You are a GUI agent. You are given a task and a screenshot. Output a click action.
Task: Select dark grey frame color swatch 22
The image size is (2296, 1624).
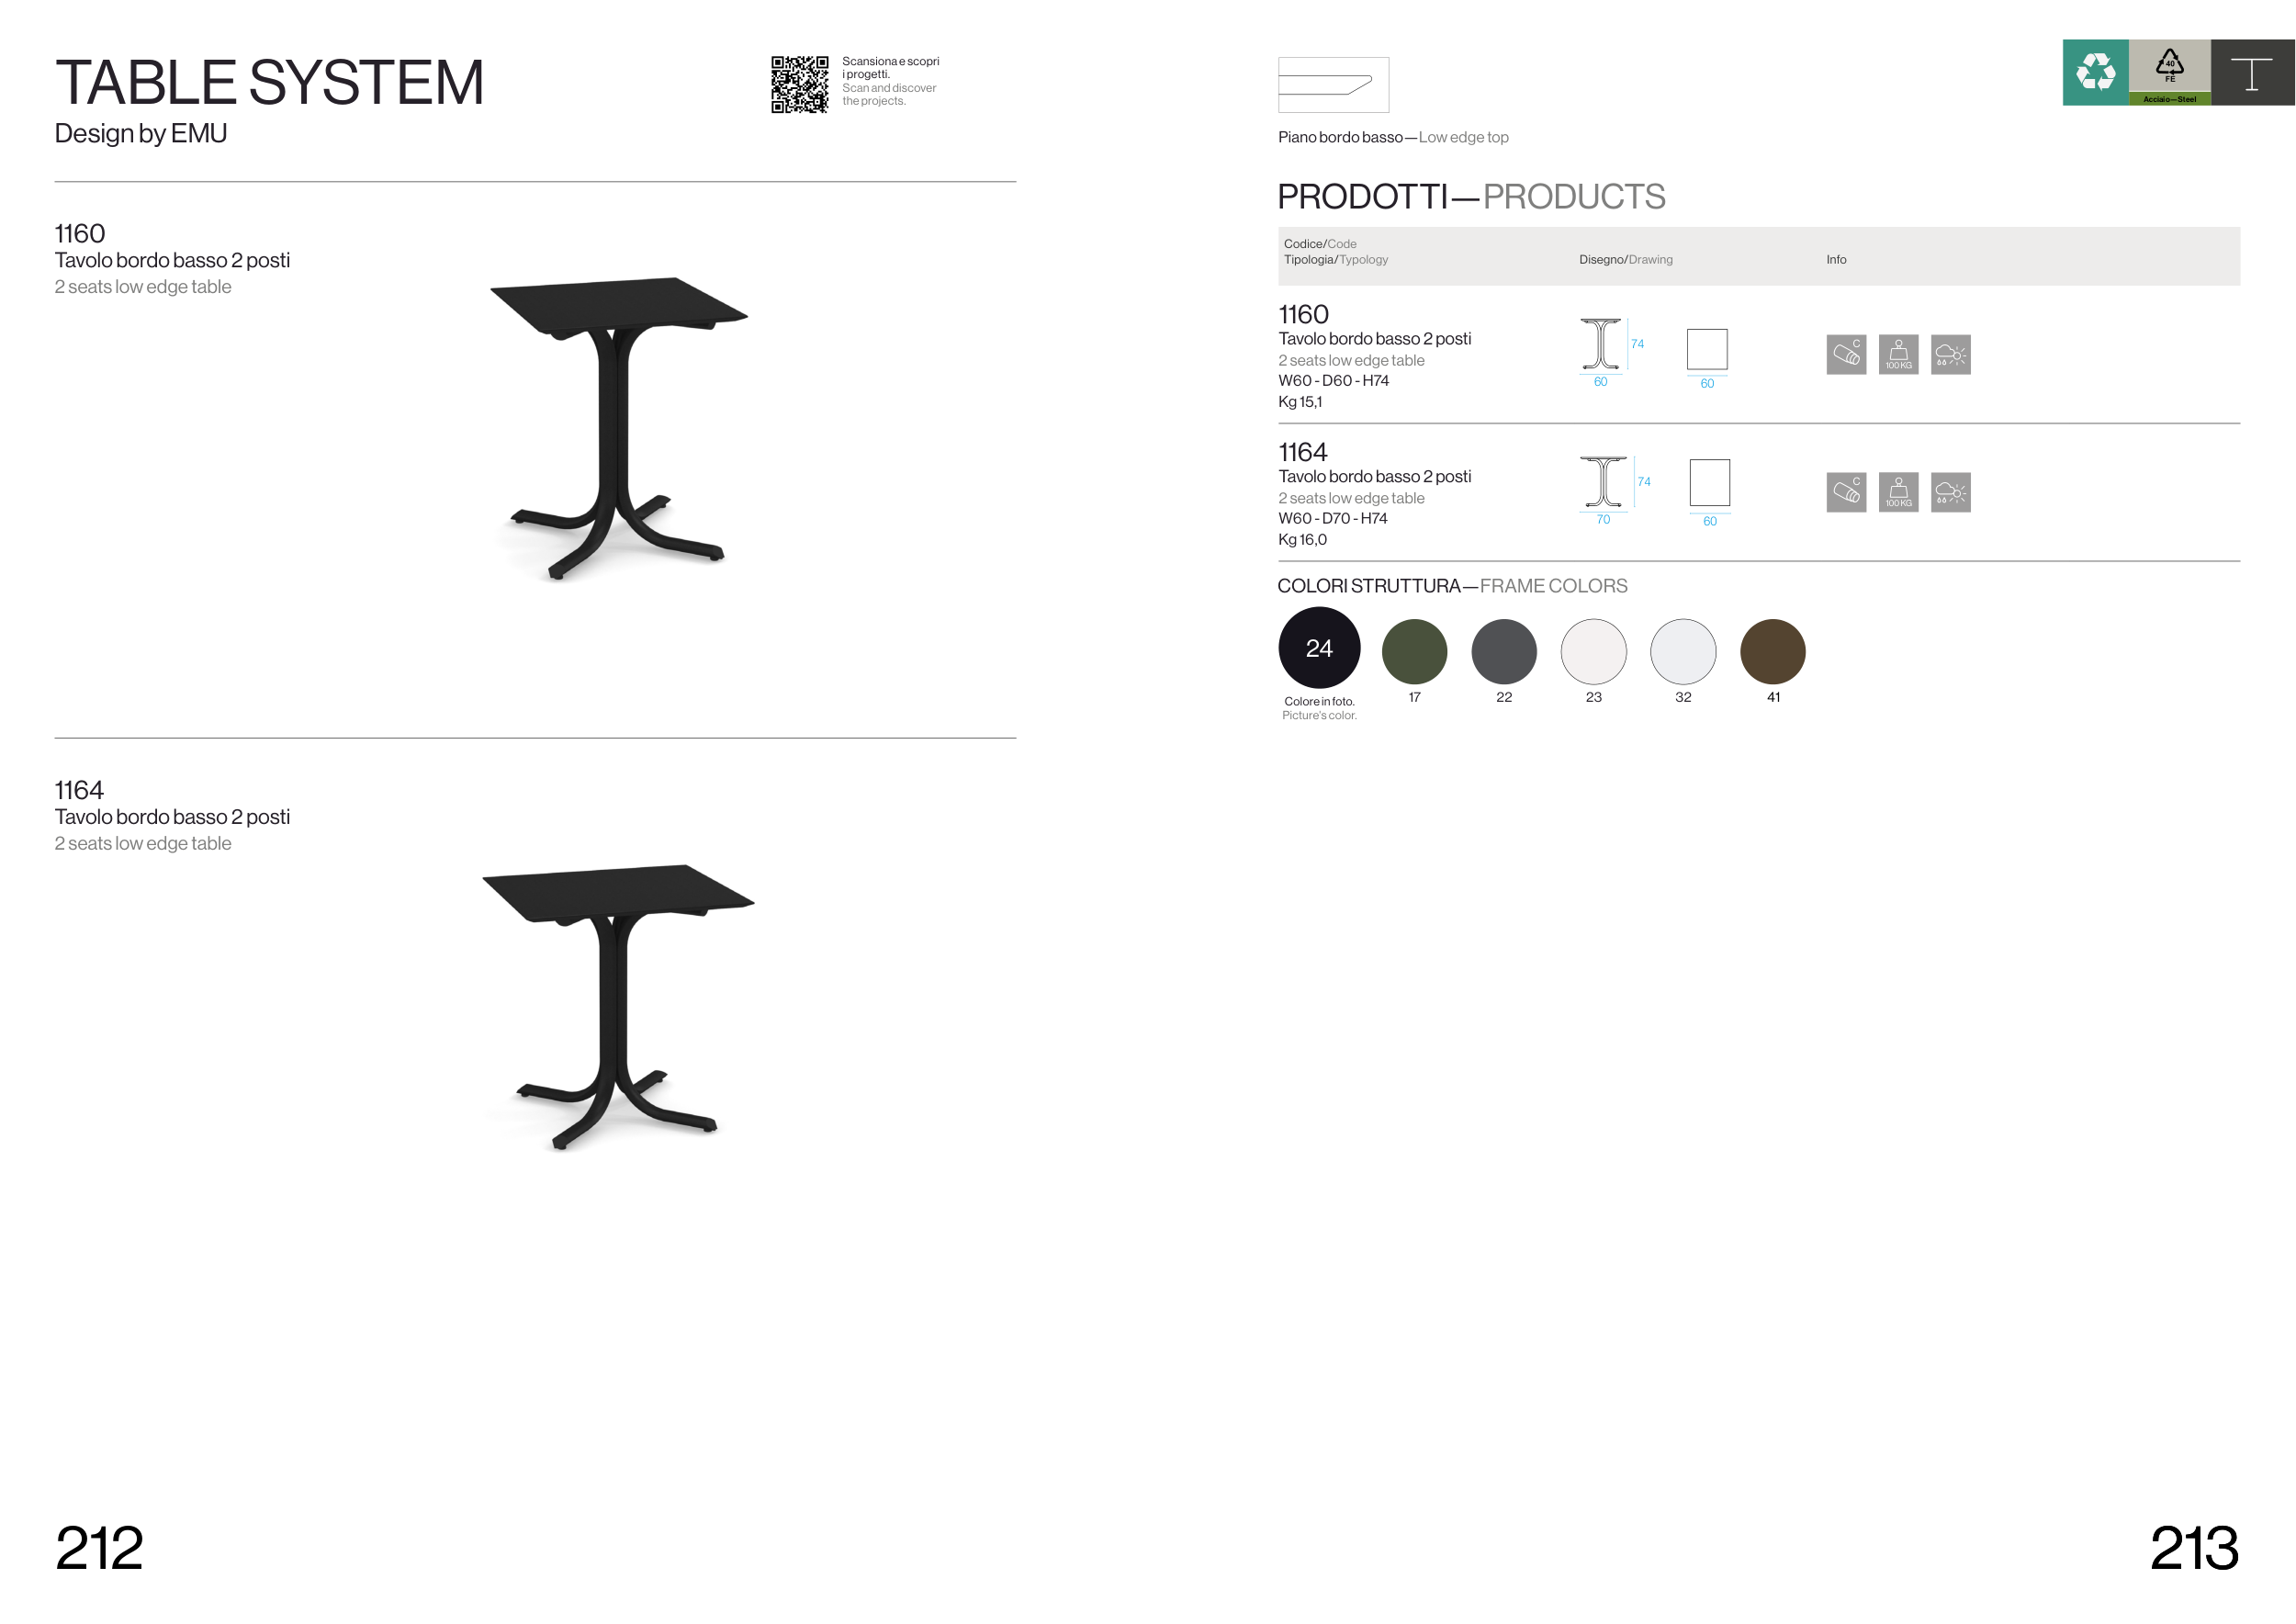click(x=1503, y=652)
